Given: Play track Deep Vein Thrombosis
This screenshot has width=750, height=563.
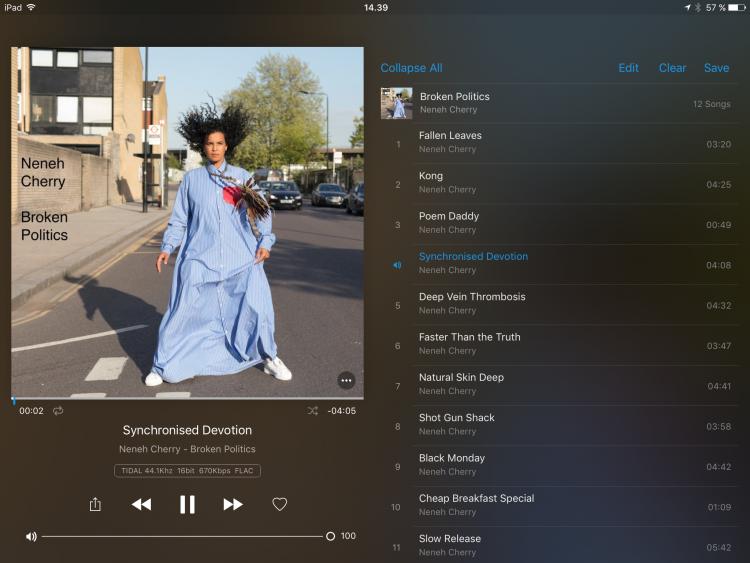Looking at the screenshot, I should 559,304.
